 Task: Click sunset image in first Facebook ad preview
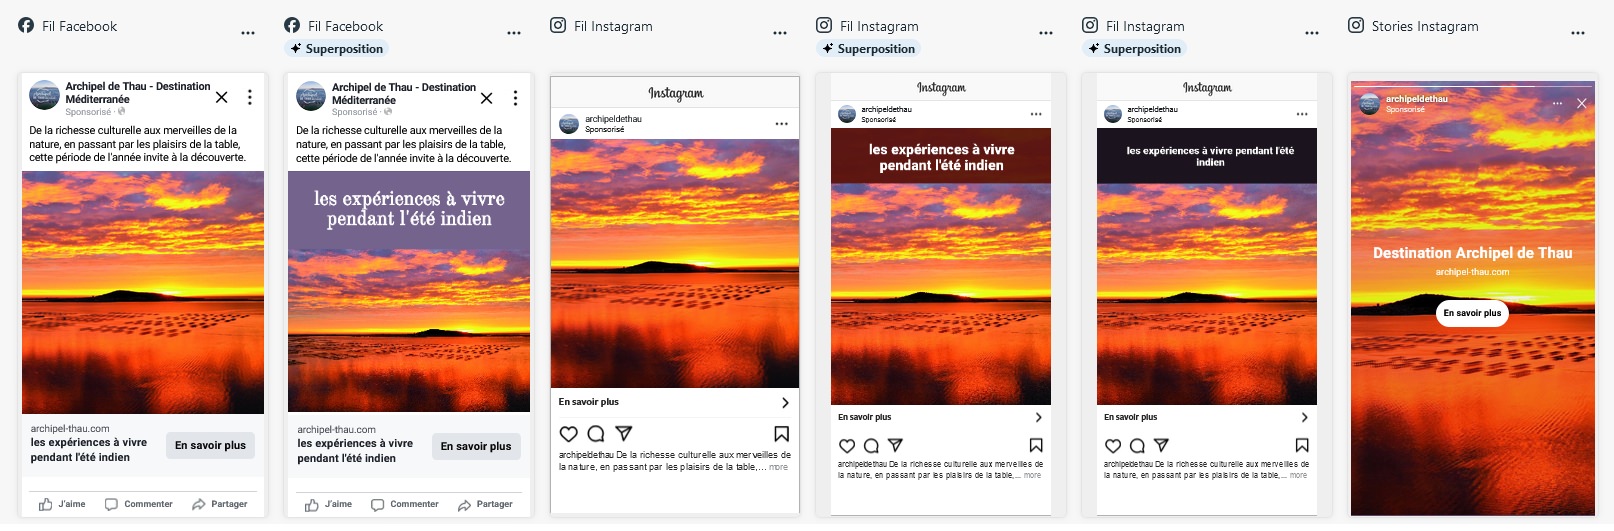pos(143,293)
